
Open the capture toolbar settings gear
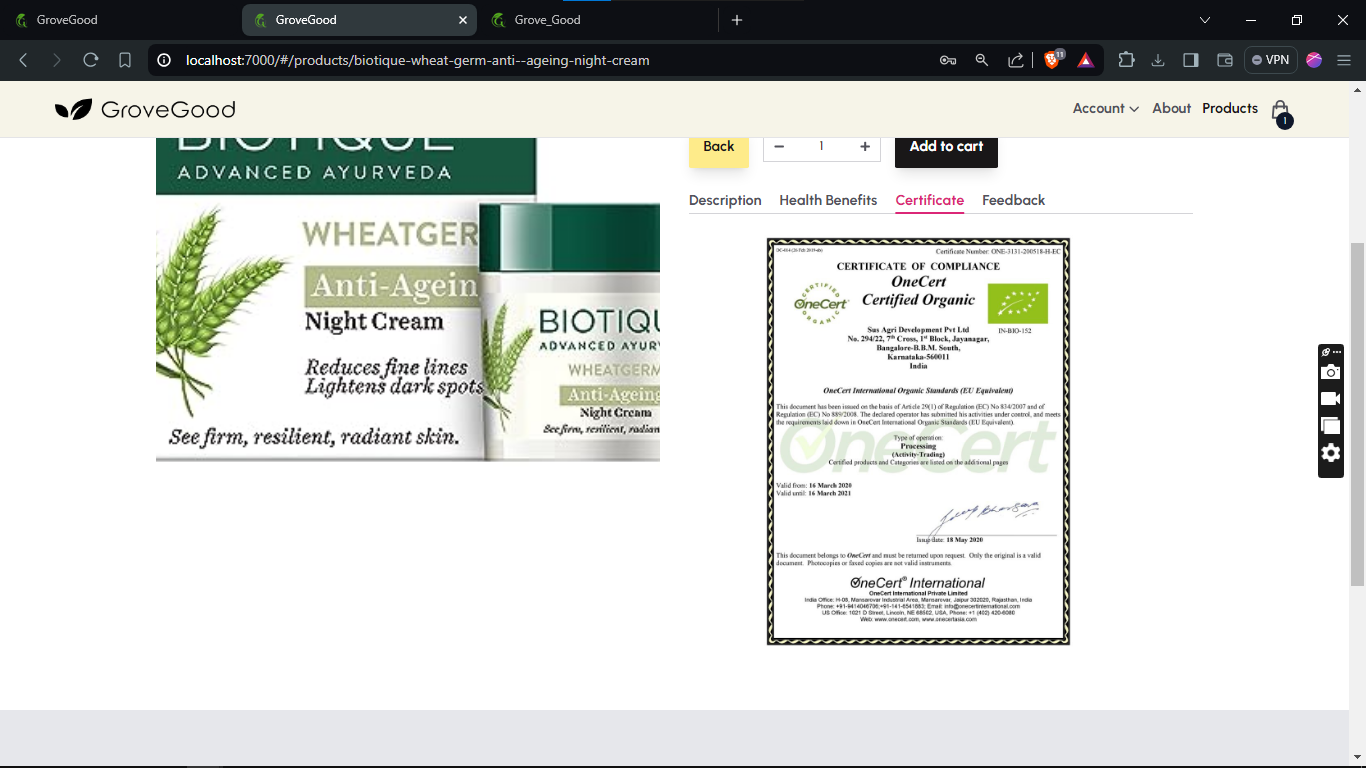(x=1330, y=453)
